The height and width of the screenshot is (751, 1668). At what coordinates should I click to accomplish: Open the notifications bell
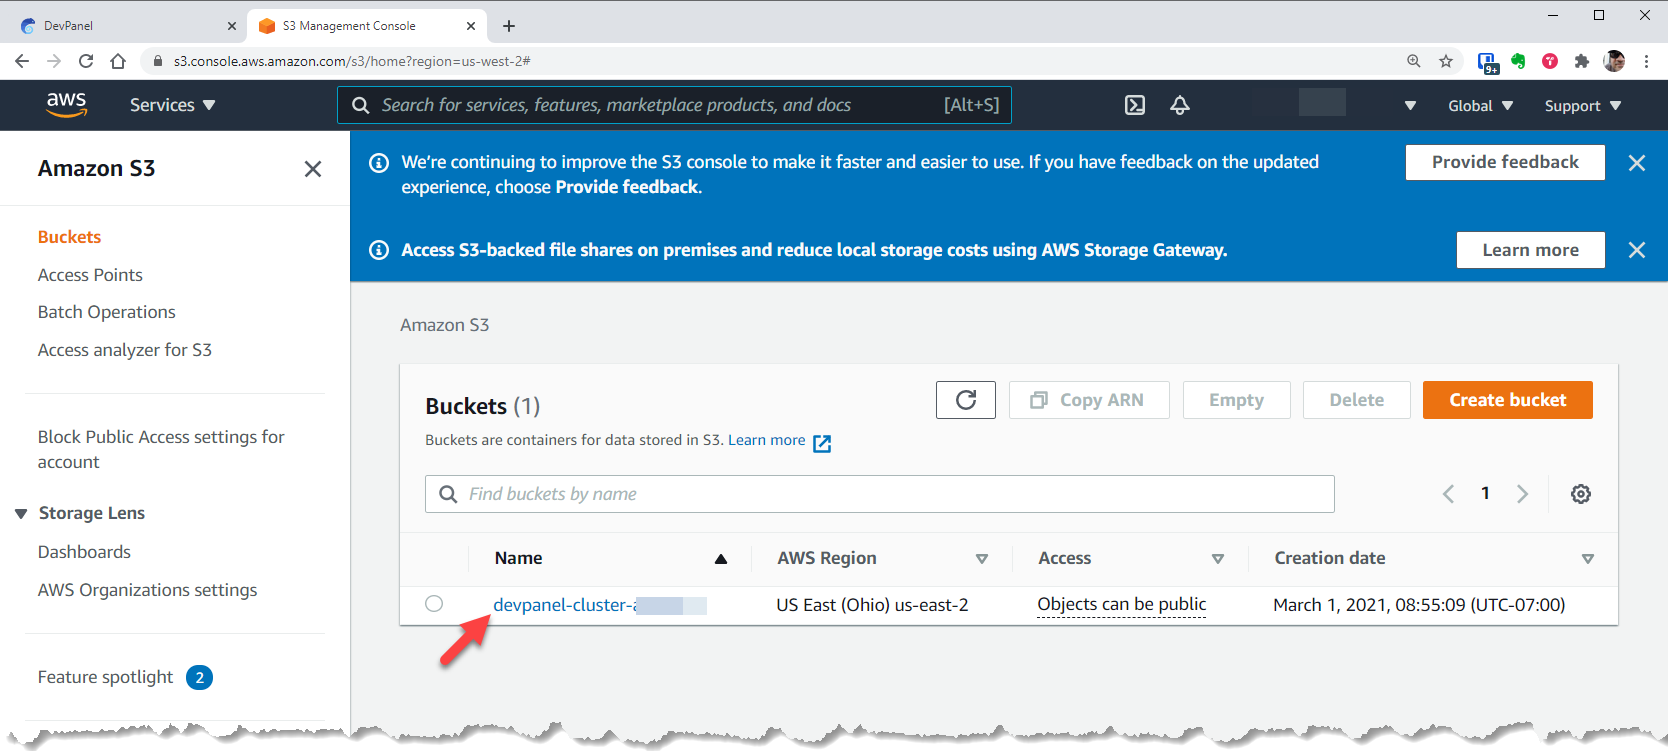point(1180,105)
